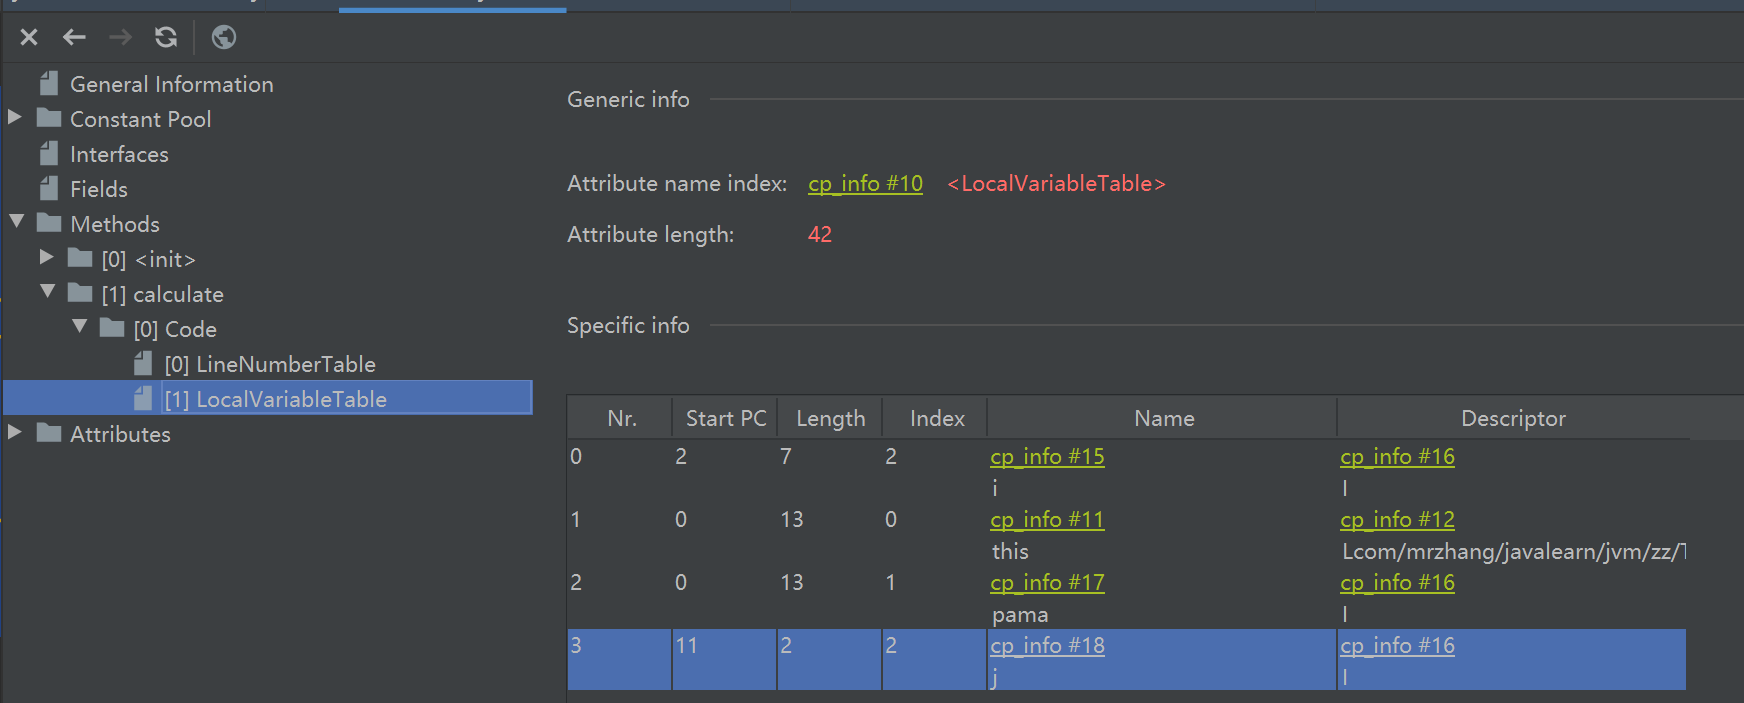The image size is (1744, 703).
Task: Expand the Attributes folder arrow
Action: point(15,432)
